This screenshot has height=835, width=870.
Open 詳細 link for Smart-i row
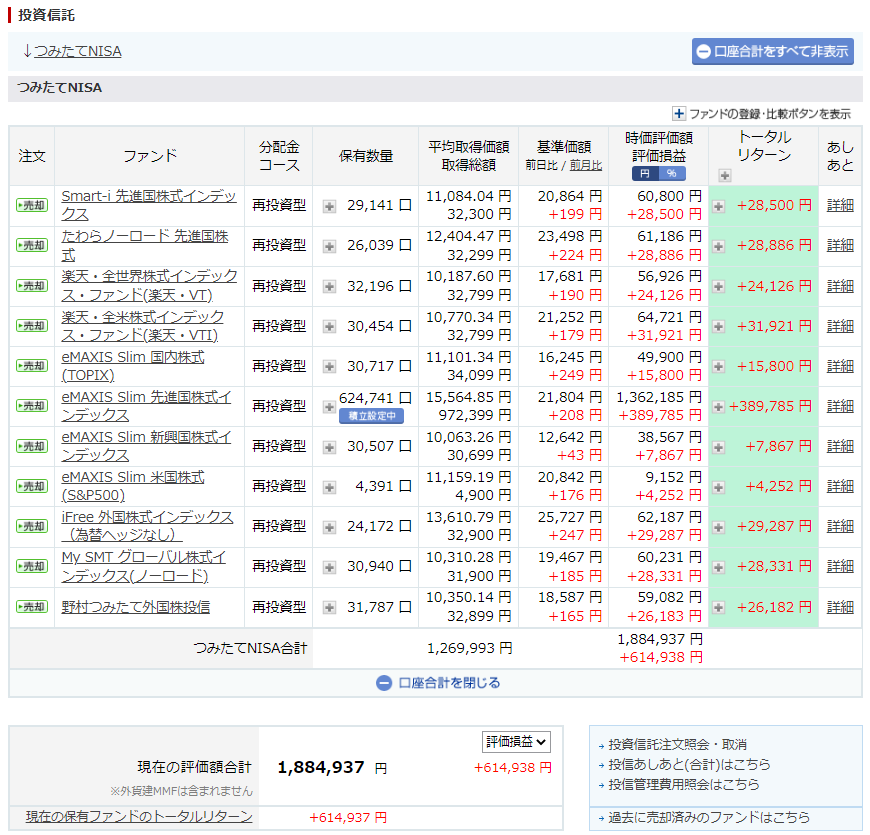840,205
